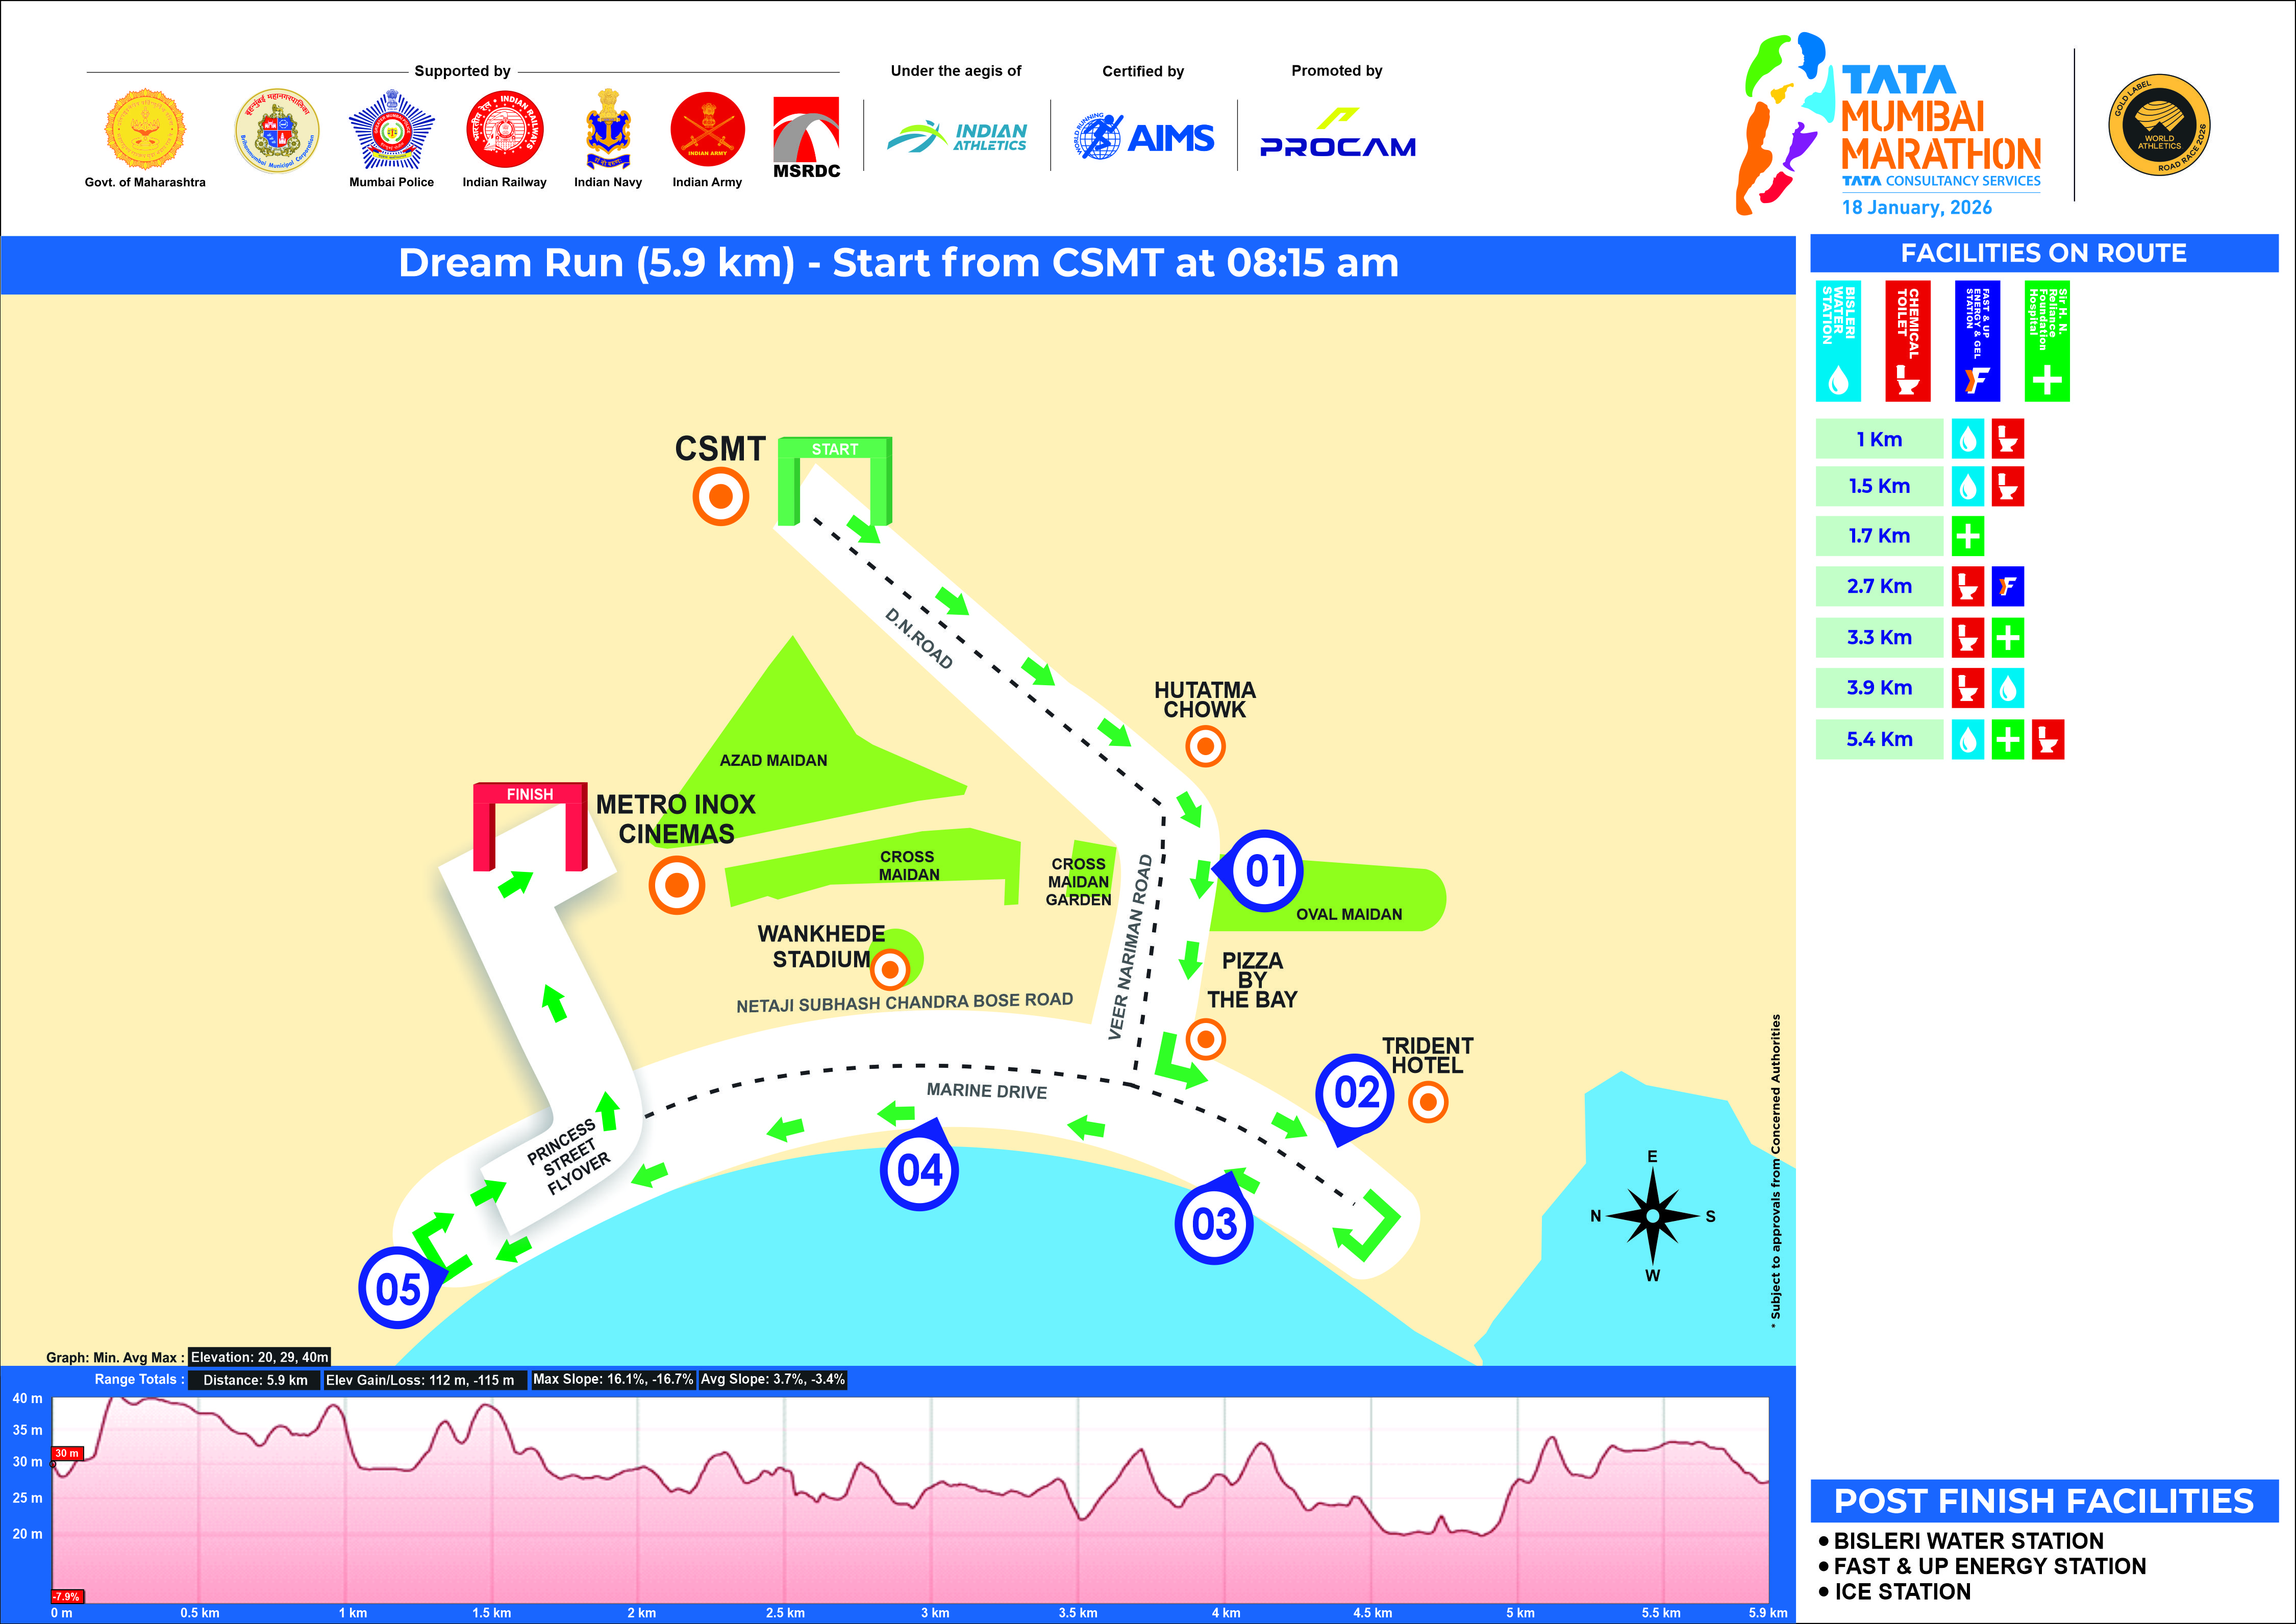Click the 30 m elevation tag on graph

click(x=67, y=1453)
